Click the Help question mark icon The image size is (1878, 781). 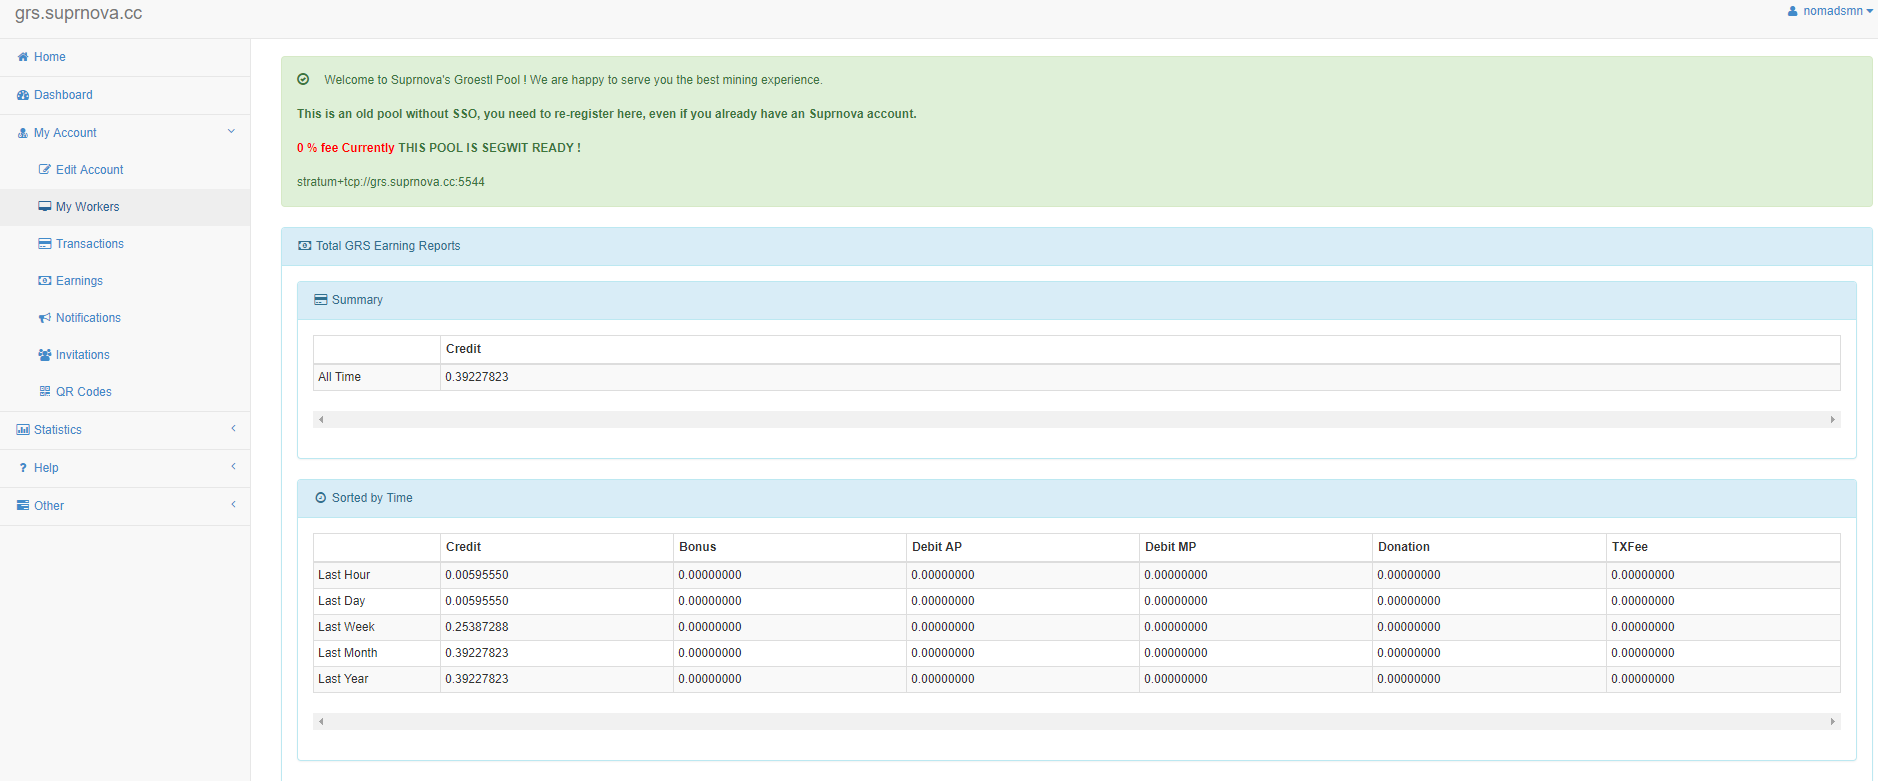click(x=22, y=468)
